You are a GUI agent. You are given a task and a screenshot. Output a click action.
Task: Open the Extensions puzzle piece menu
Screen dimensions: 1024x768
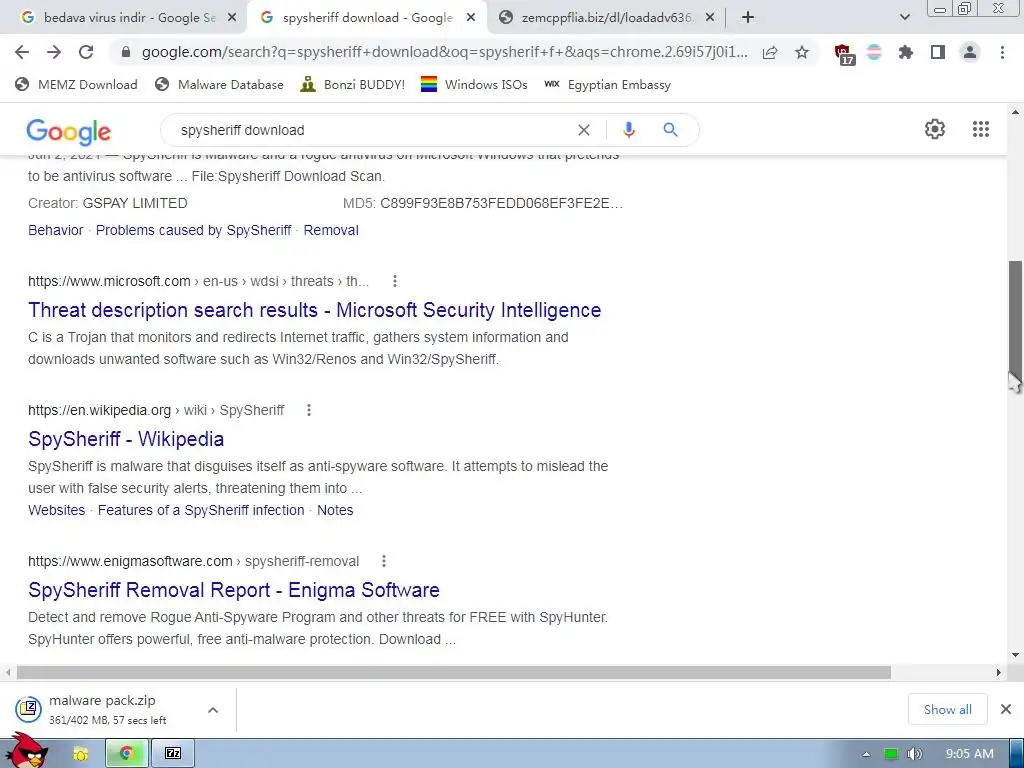(906, 52)
